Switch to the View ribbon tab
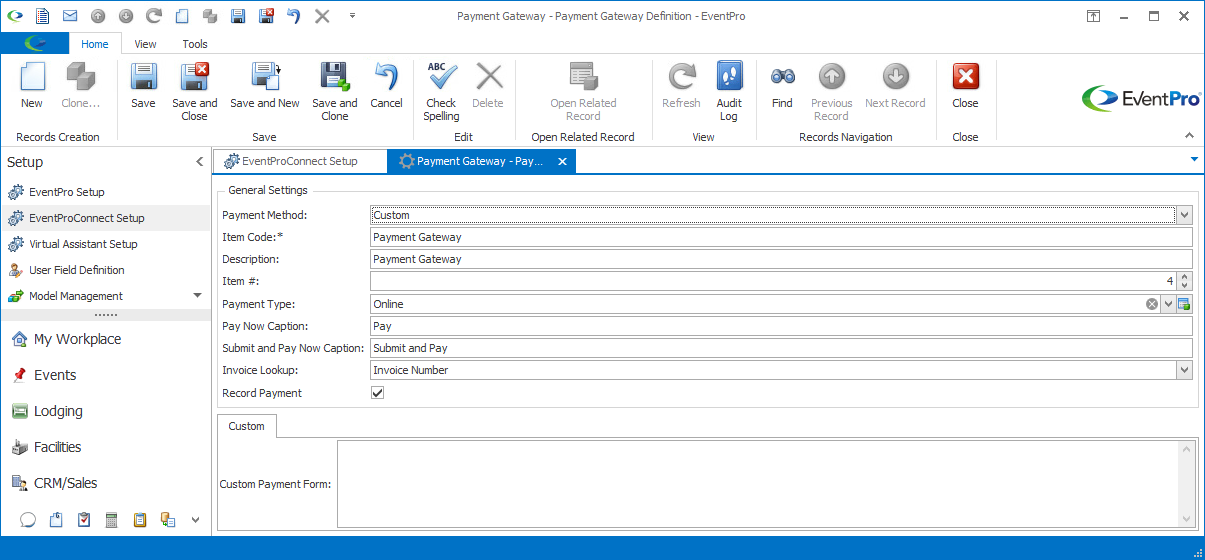 tap(145, 44)
